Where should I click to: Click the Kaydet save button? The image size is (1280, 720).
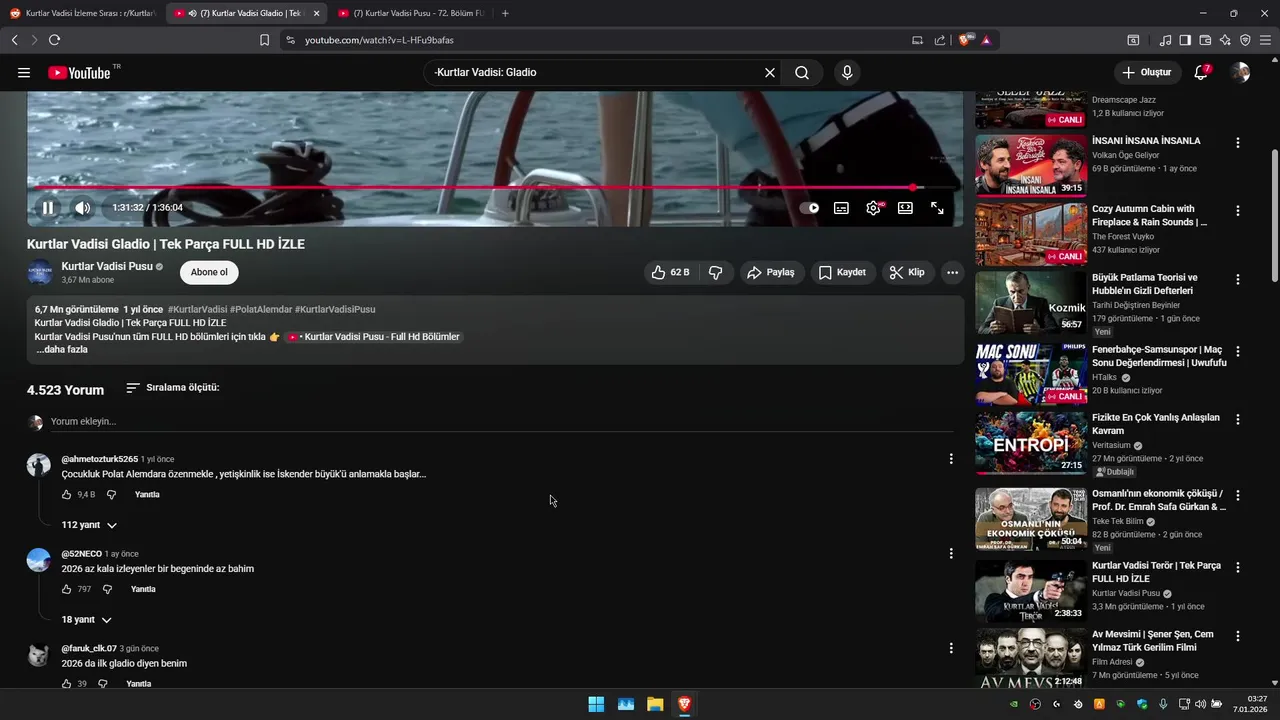pyautogui.click(x=842, y=272)
